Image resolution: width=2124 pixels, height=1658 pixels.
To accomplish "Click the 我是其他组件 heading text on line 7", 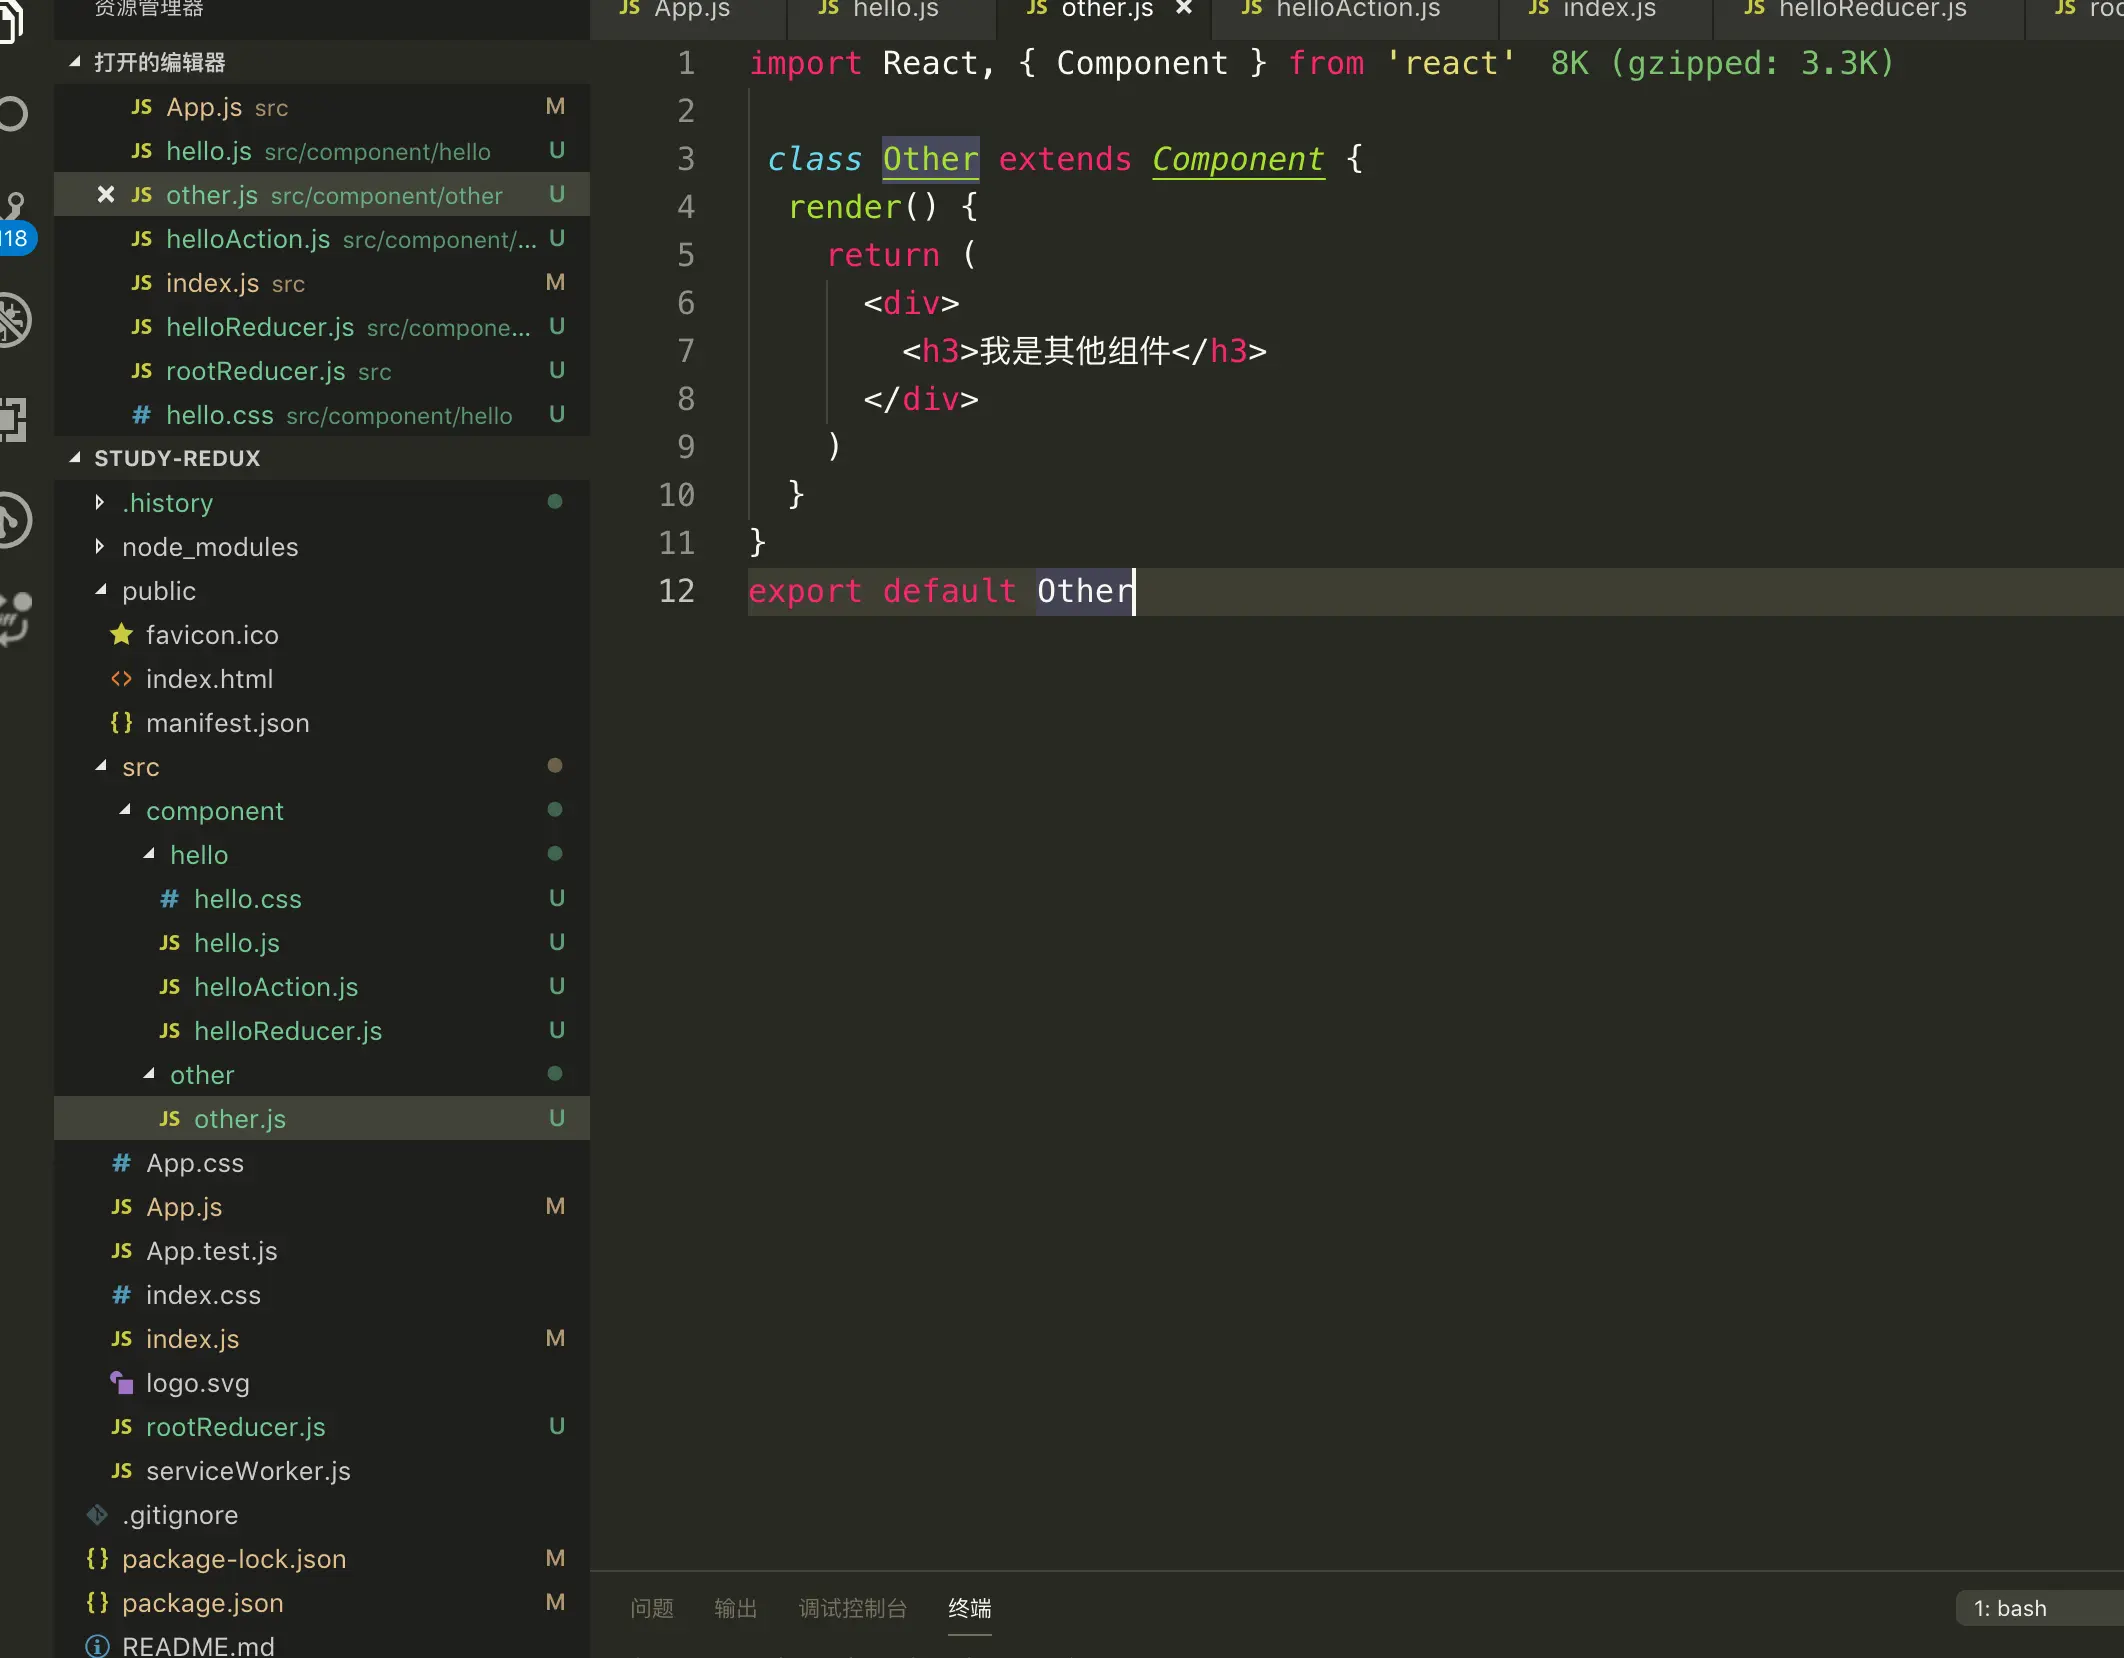I will point(1074,351).
